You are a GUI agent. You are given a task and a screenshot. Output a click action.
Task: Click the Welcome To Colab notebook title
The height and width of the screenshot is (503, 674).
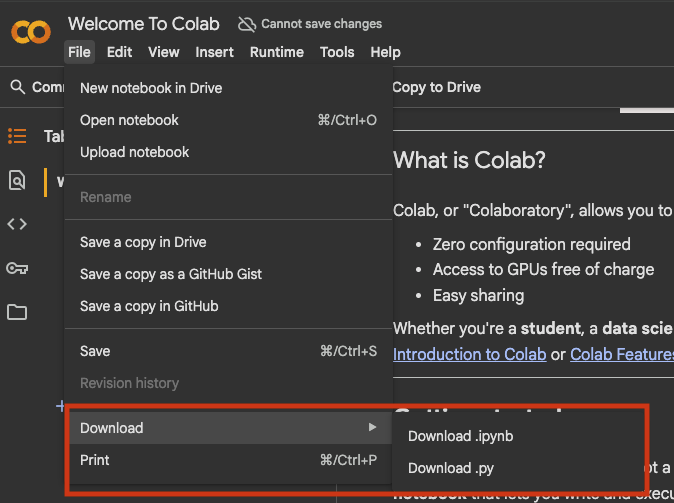pyautogui.click(x=144, y=24)
